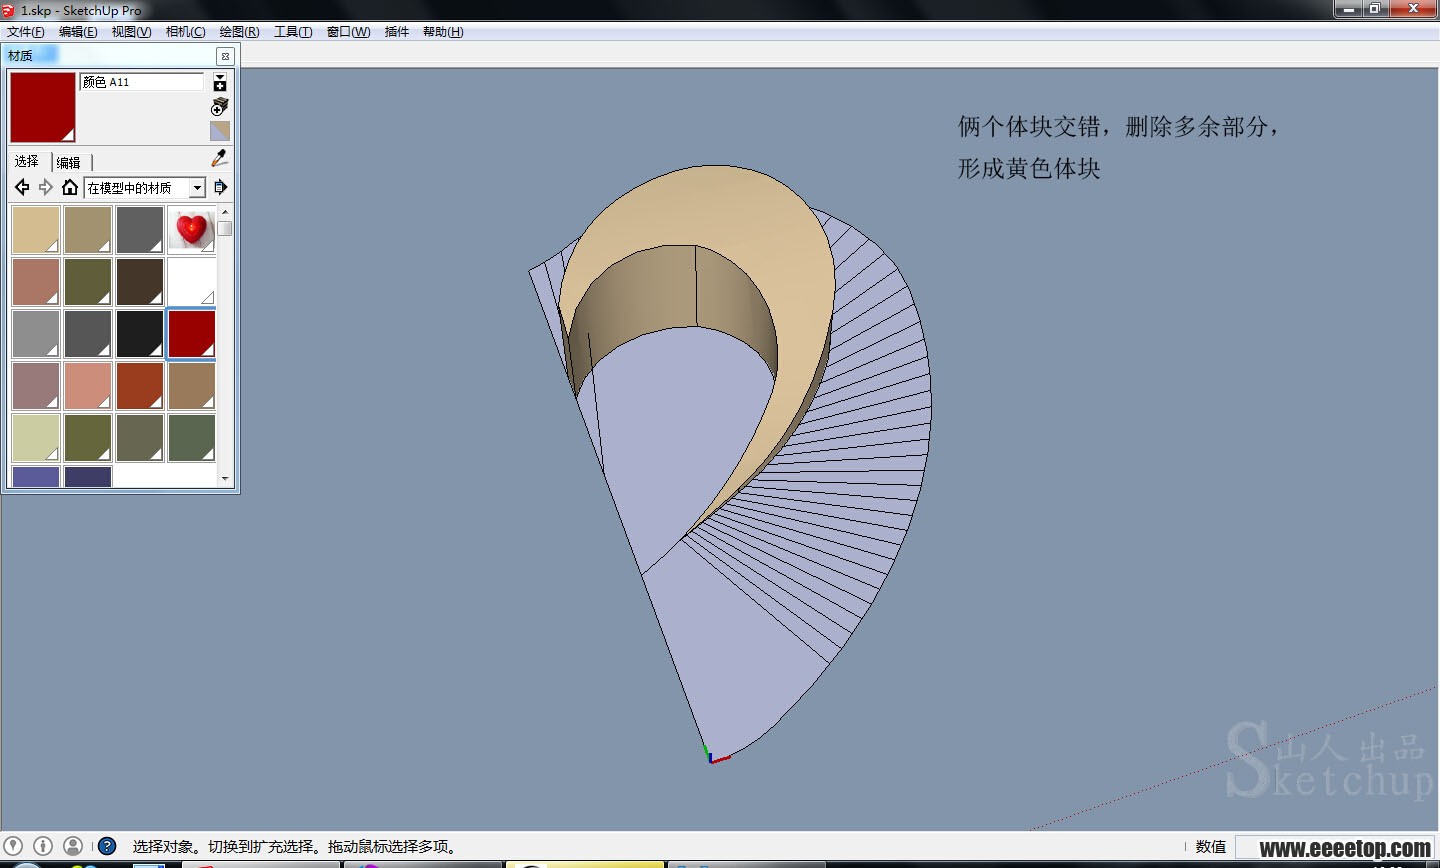Click the current material red preview

[x=43, y=107]
